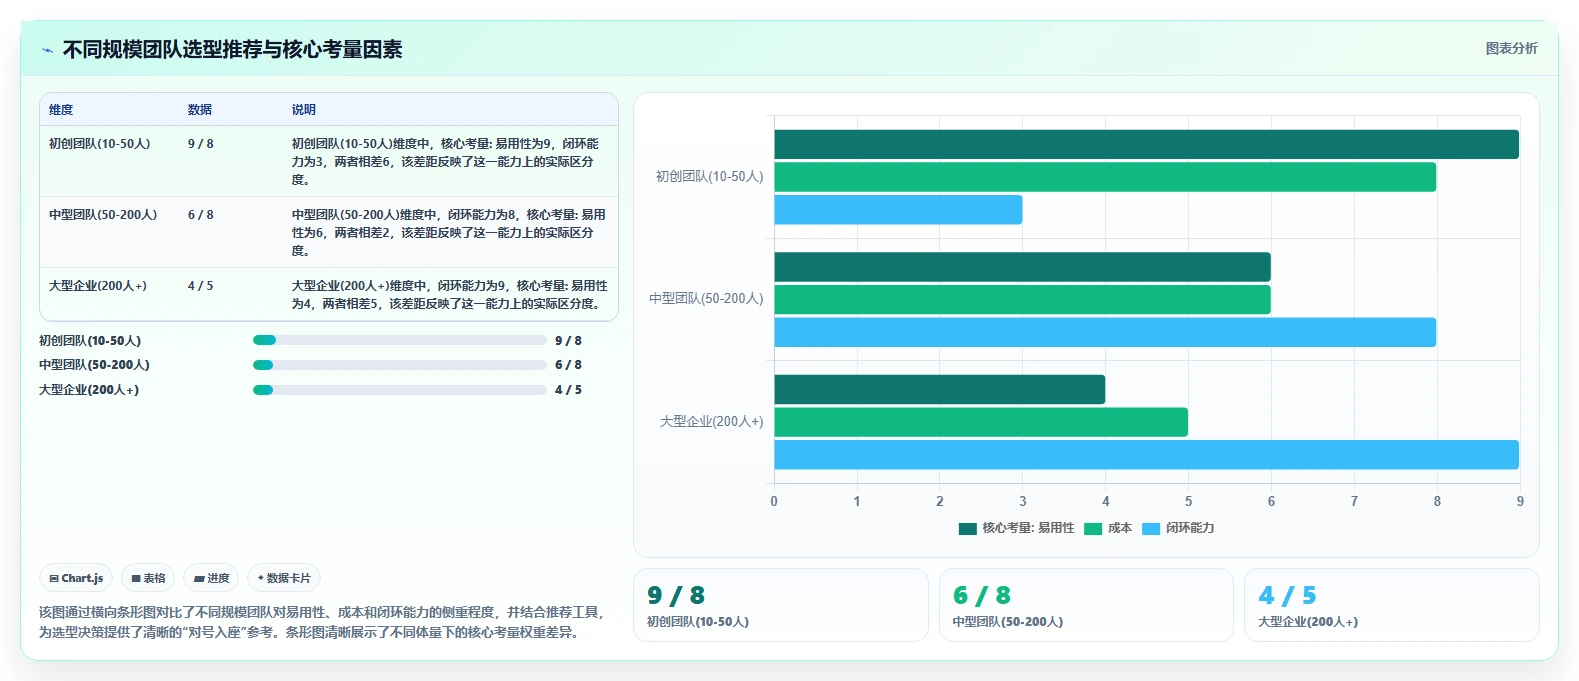
Task: Click progress value 9 / 8 beside 初创团队
Action: [x=568, y=341]
